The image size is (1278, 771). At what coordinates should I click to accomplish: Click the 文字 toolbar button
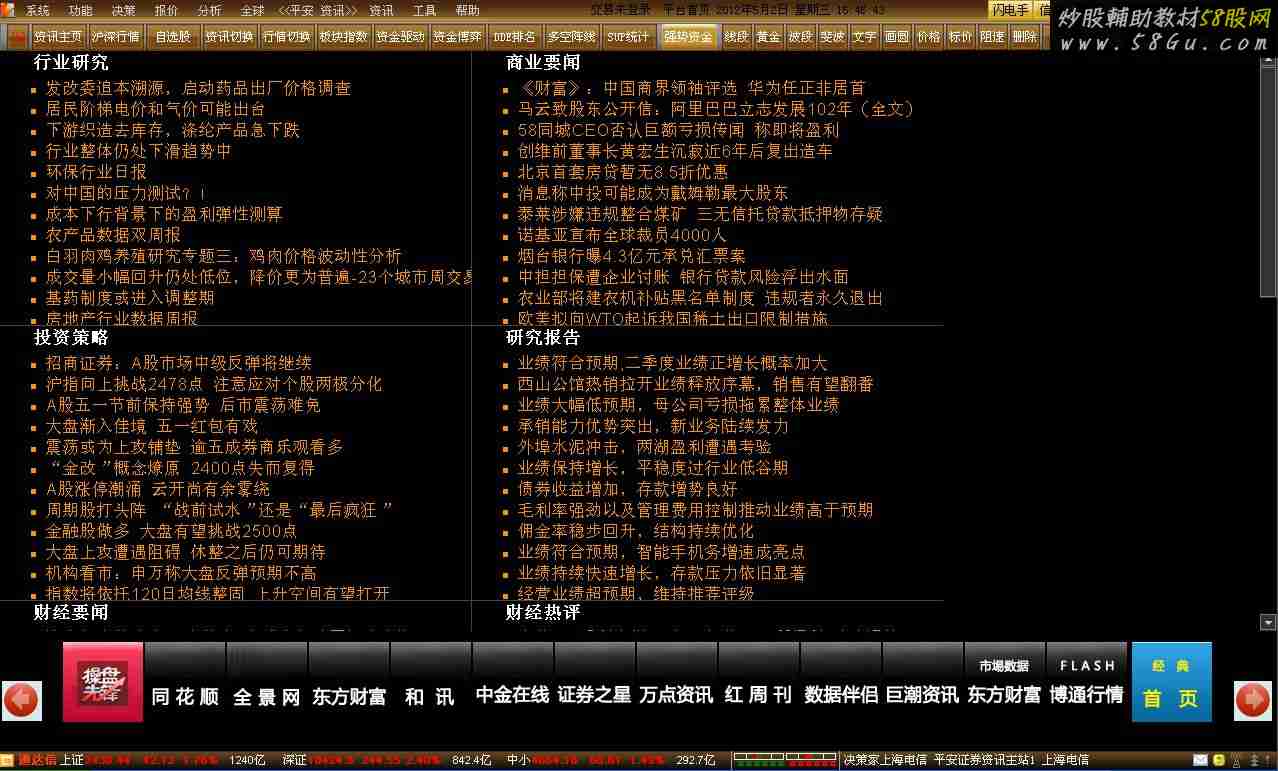tap(864, 37)
